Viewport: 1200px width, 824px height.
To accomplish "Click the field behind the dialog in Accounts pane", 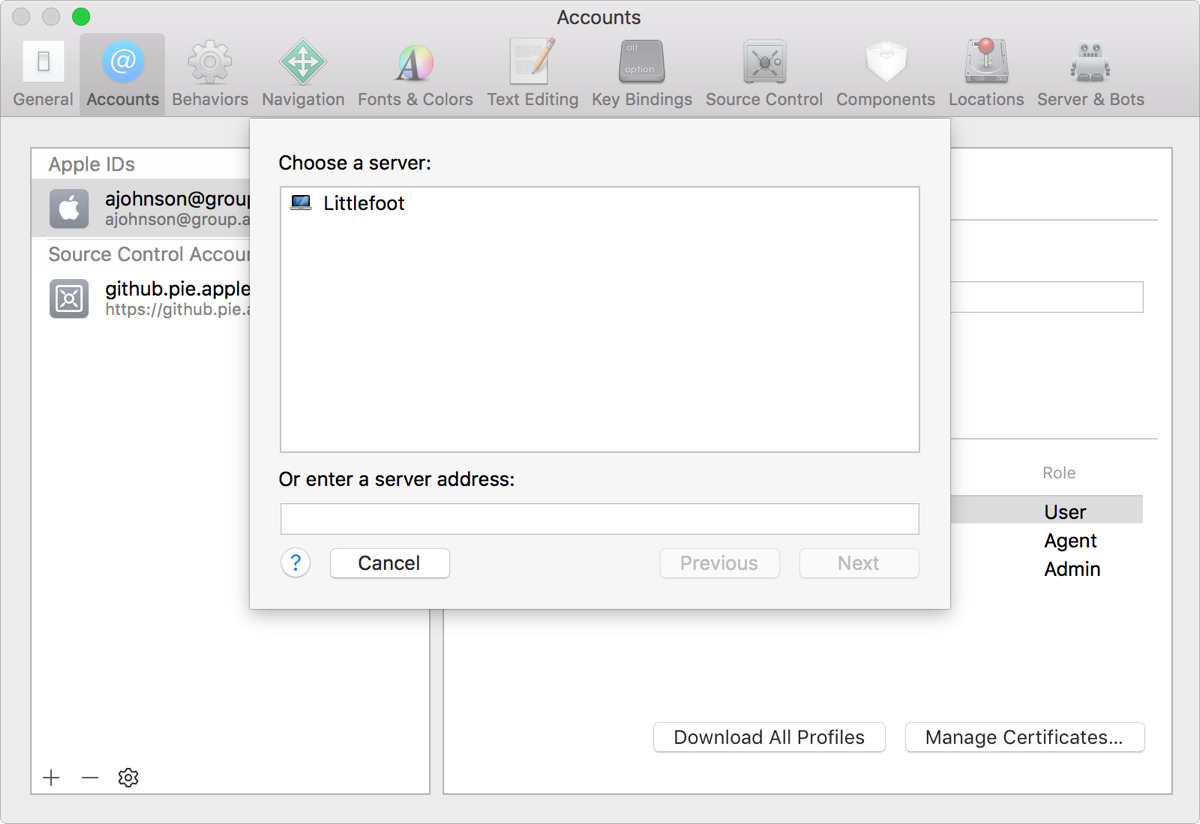I will pos(1047,297).
